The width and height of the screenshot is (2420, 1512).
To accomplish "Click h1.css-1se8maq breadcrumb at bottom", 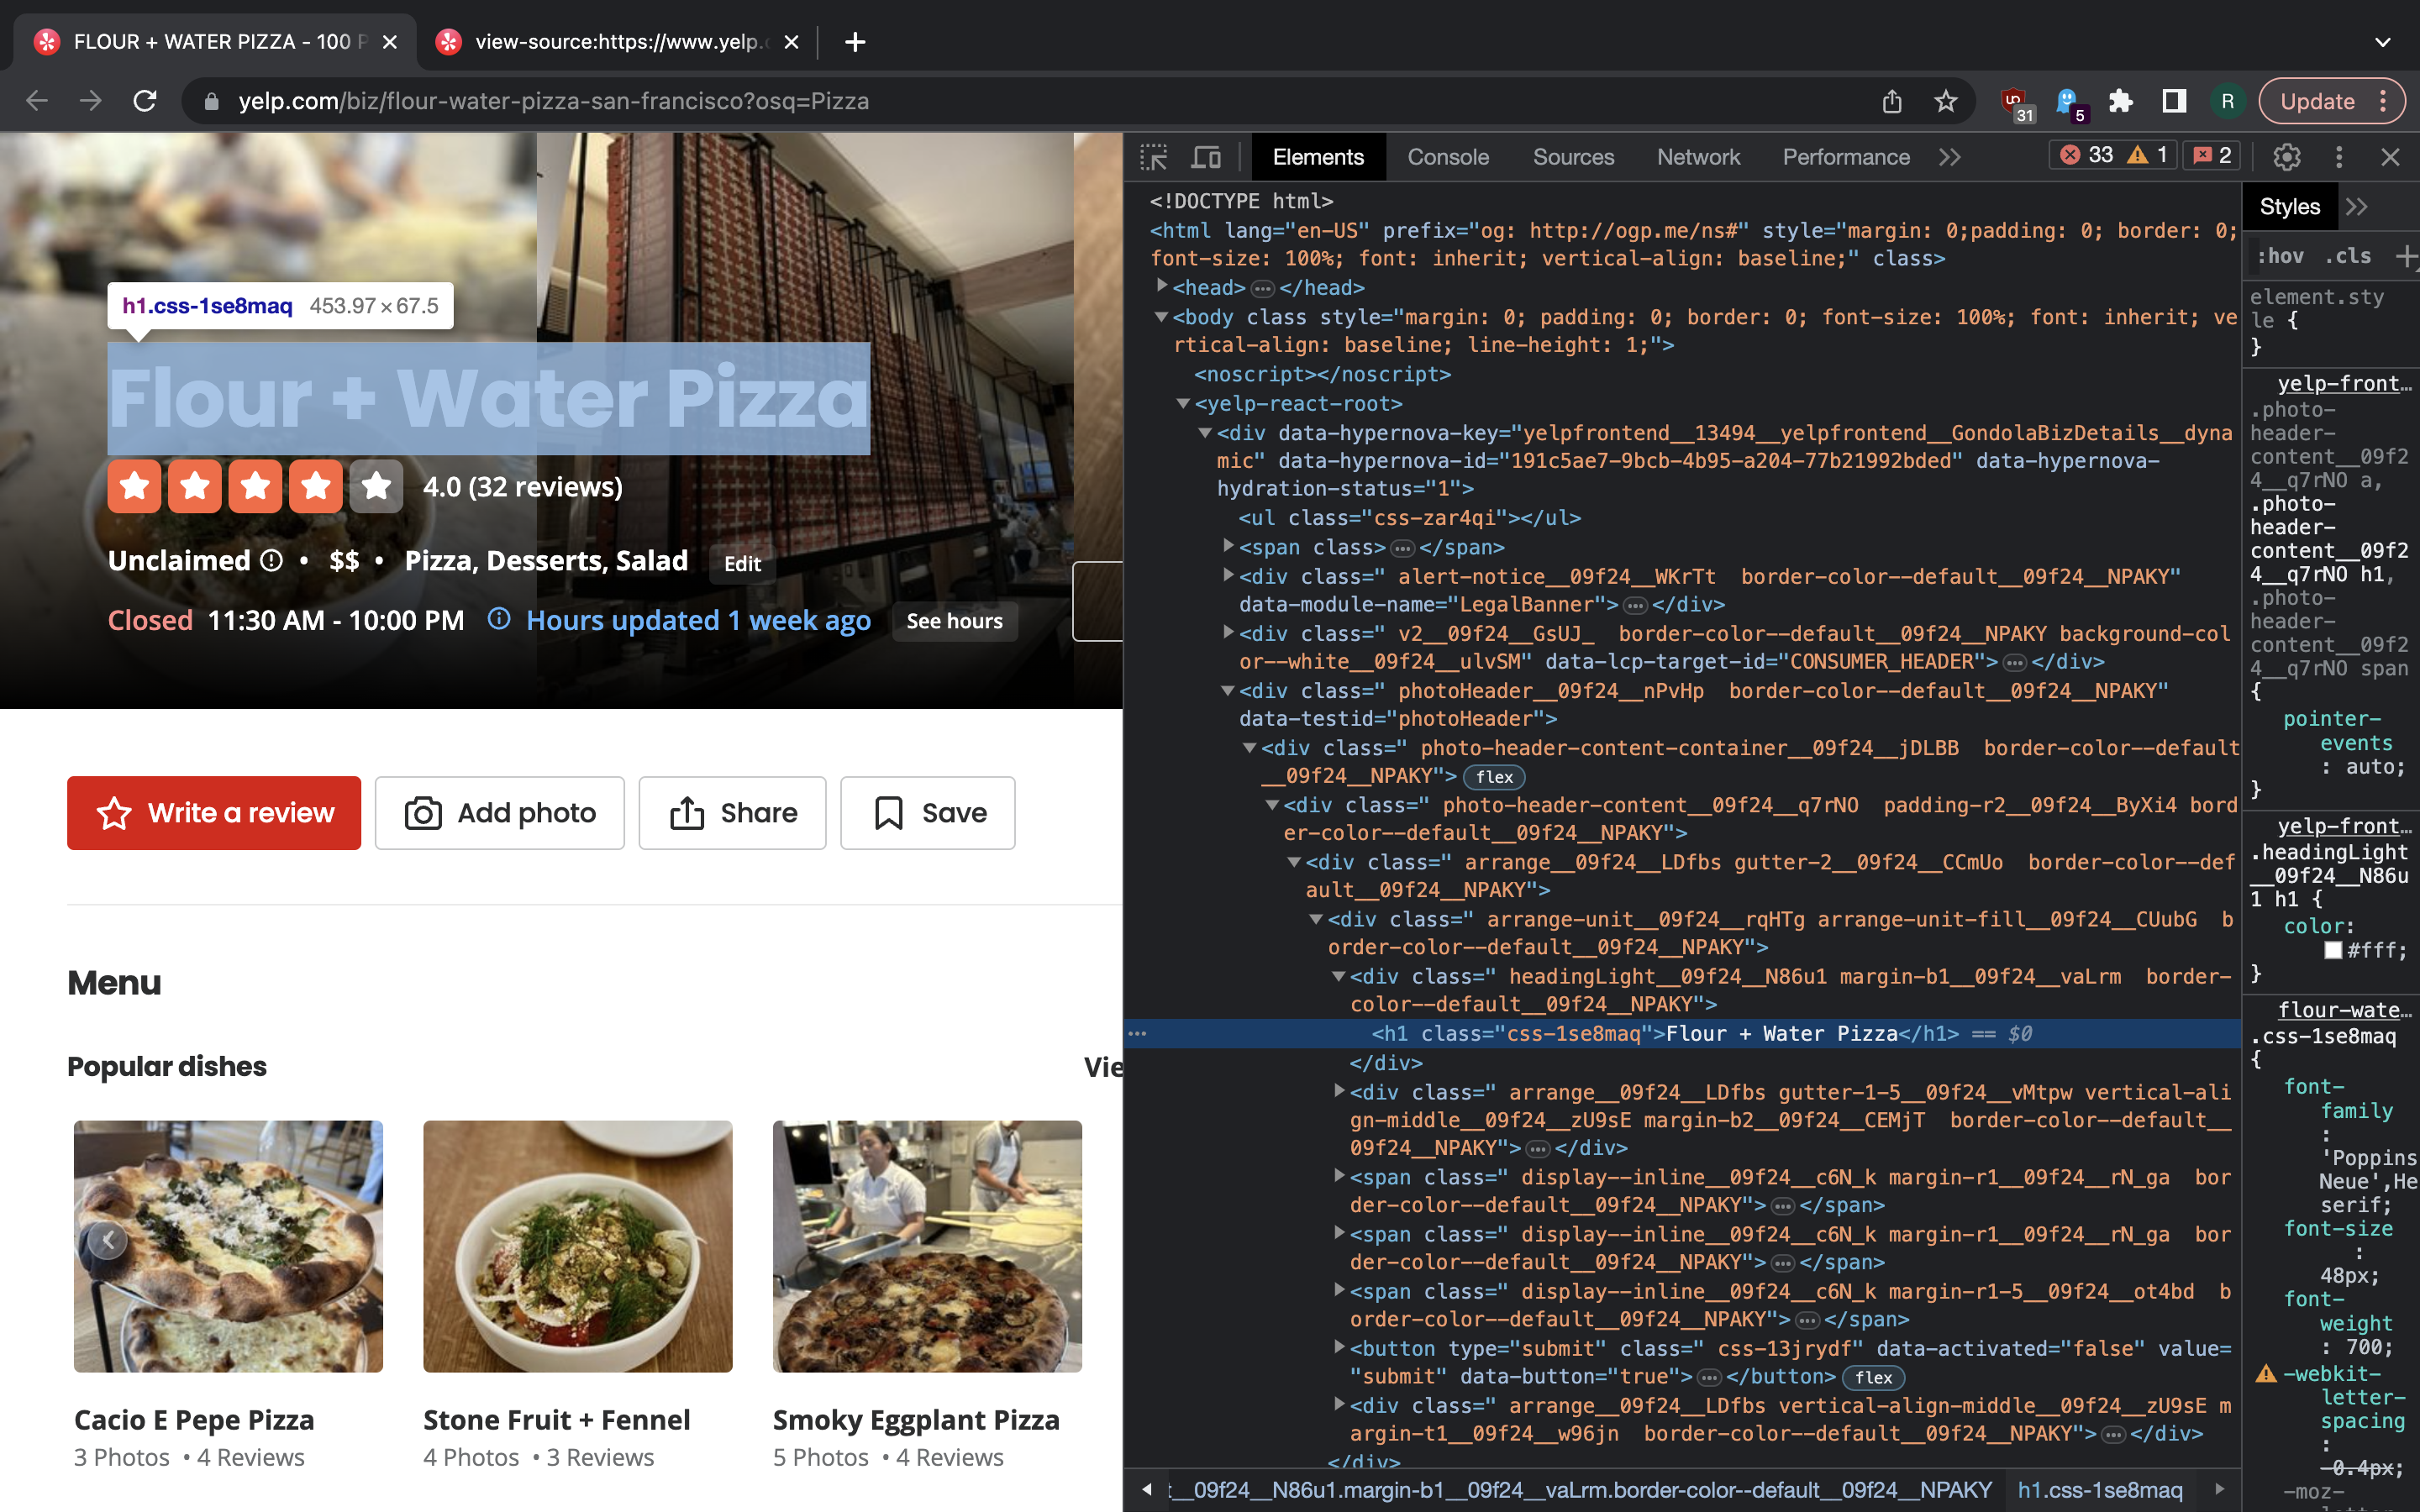I will pos(2100,1490).
